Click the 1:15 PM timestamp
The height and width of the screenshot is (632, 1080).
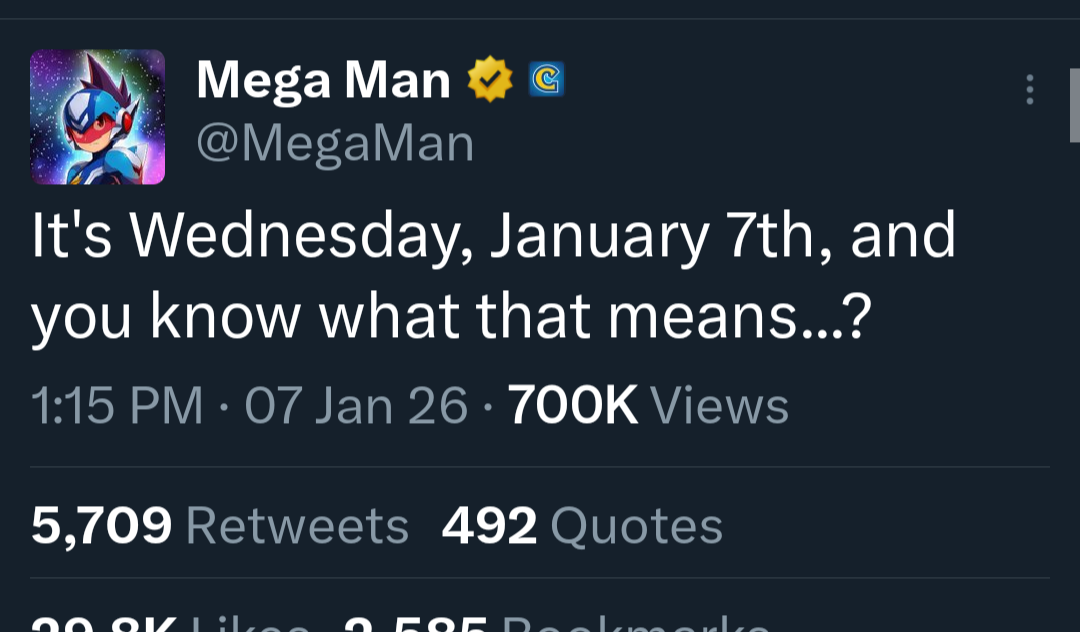pyautogui.click(x=117, y=407)
